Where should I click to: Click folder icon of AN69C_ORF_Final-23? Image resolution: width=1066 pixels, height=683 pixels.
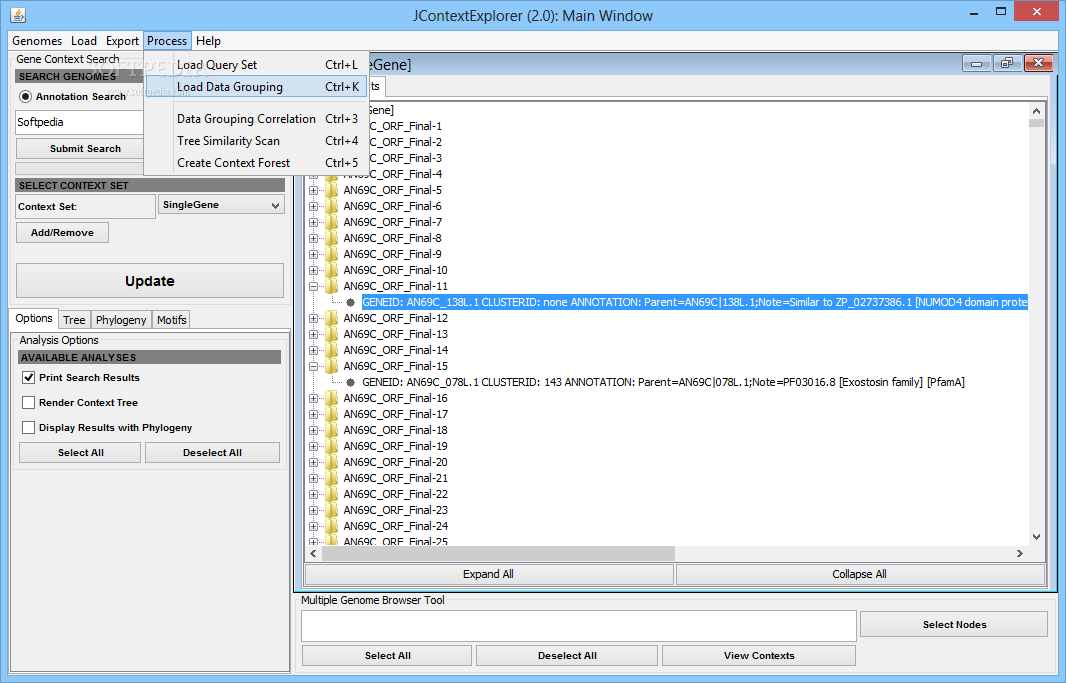point(332,510)
